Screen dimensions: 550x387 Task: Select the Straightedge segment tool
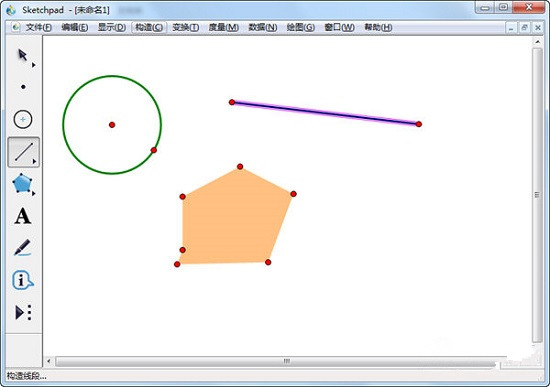[x=24, y=152]
